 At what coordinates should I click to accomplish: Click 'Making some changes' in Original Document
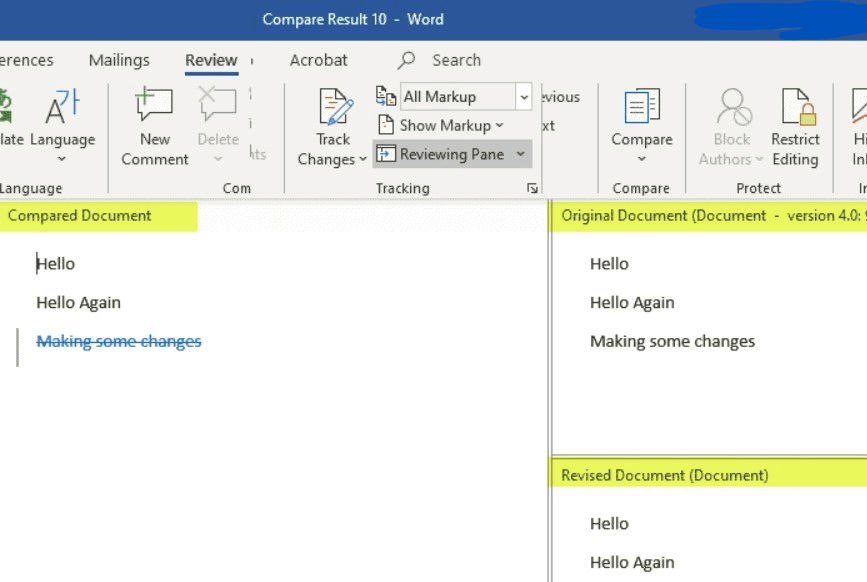coord(672,341)
